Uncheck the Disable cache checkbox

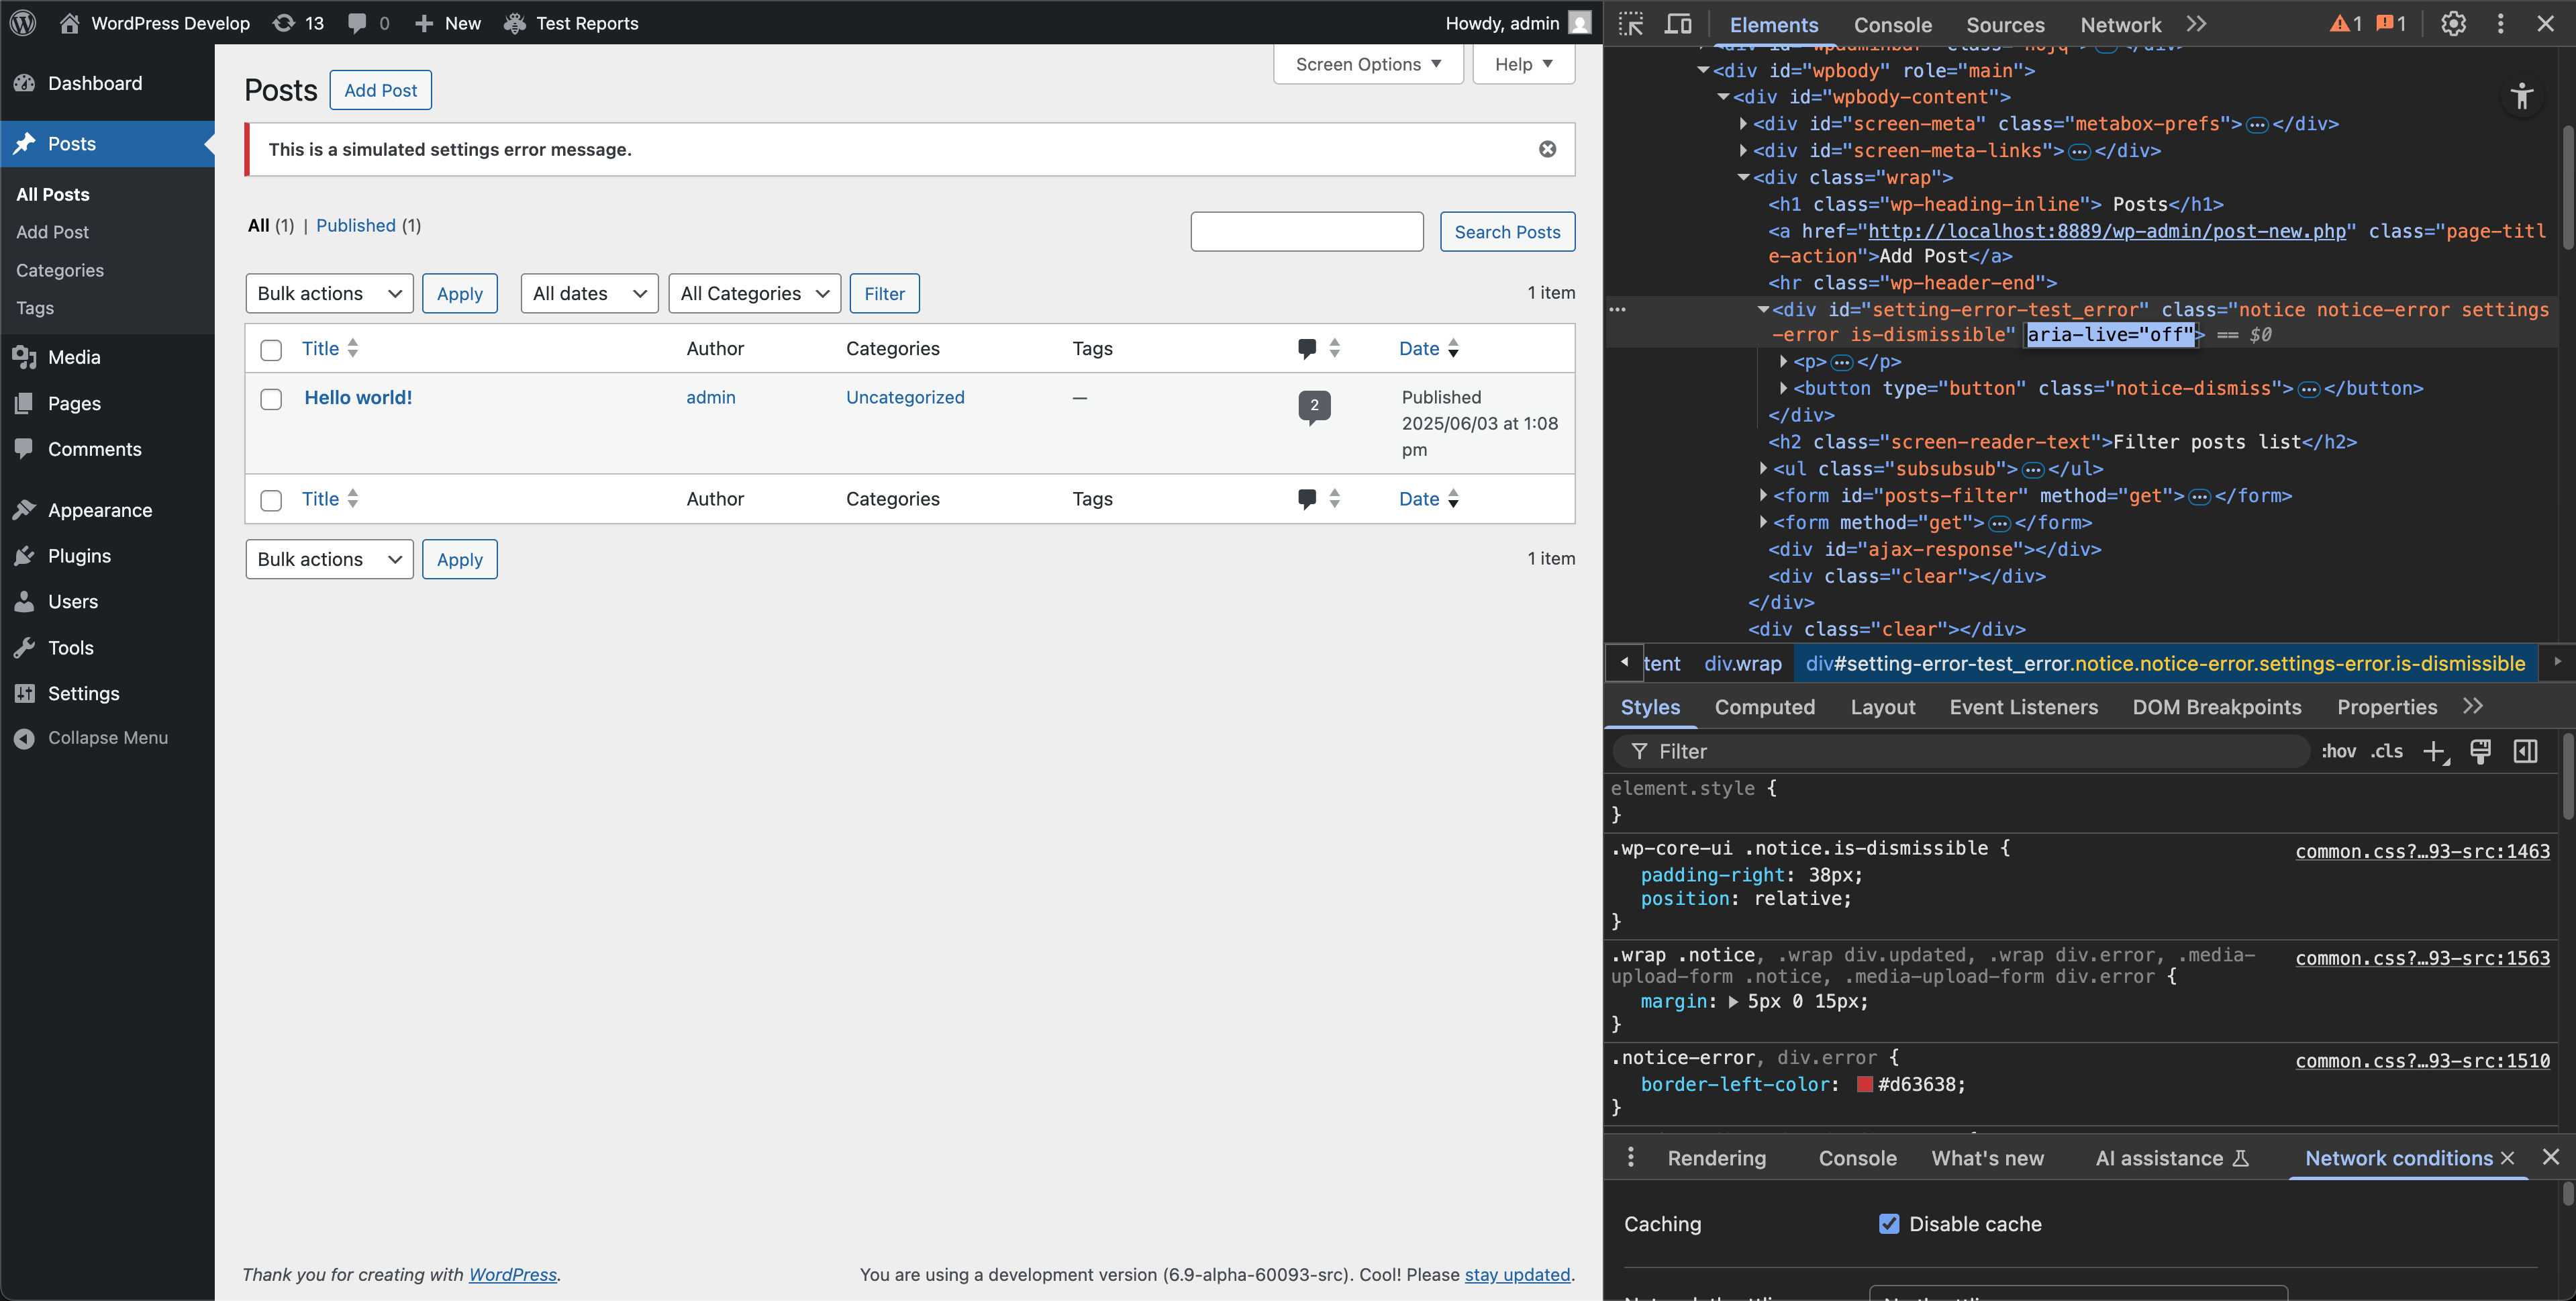click(x=1889, y=1224)
